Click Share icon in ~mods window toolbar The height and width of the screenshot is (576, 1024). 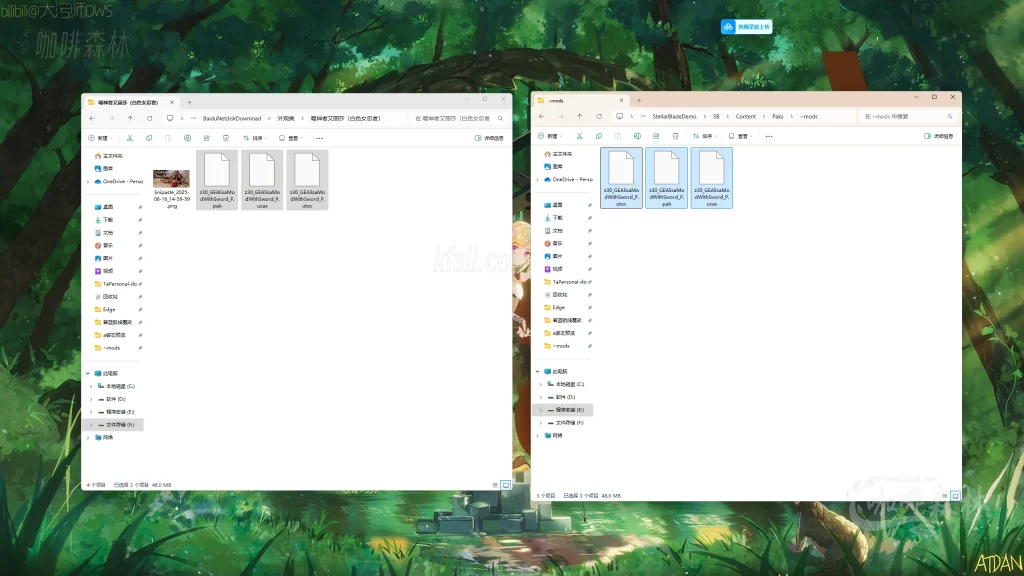point(656,136)
